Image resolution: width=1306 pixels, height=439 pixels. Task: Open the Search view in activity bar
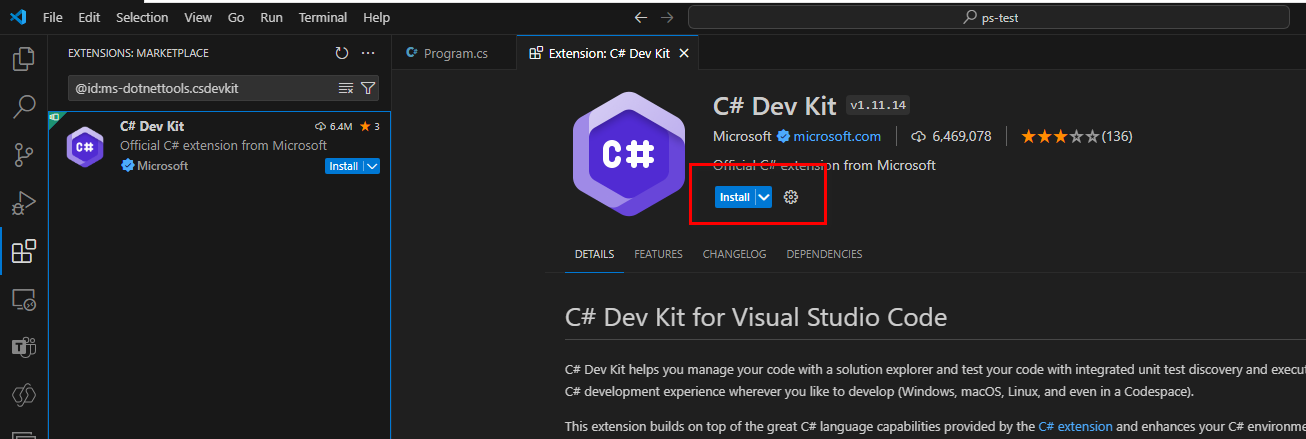tap(23, 106)
